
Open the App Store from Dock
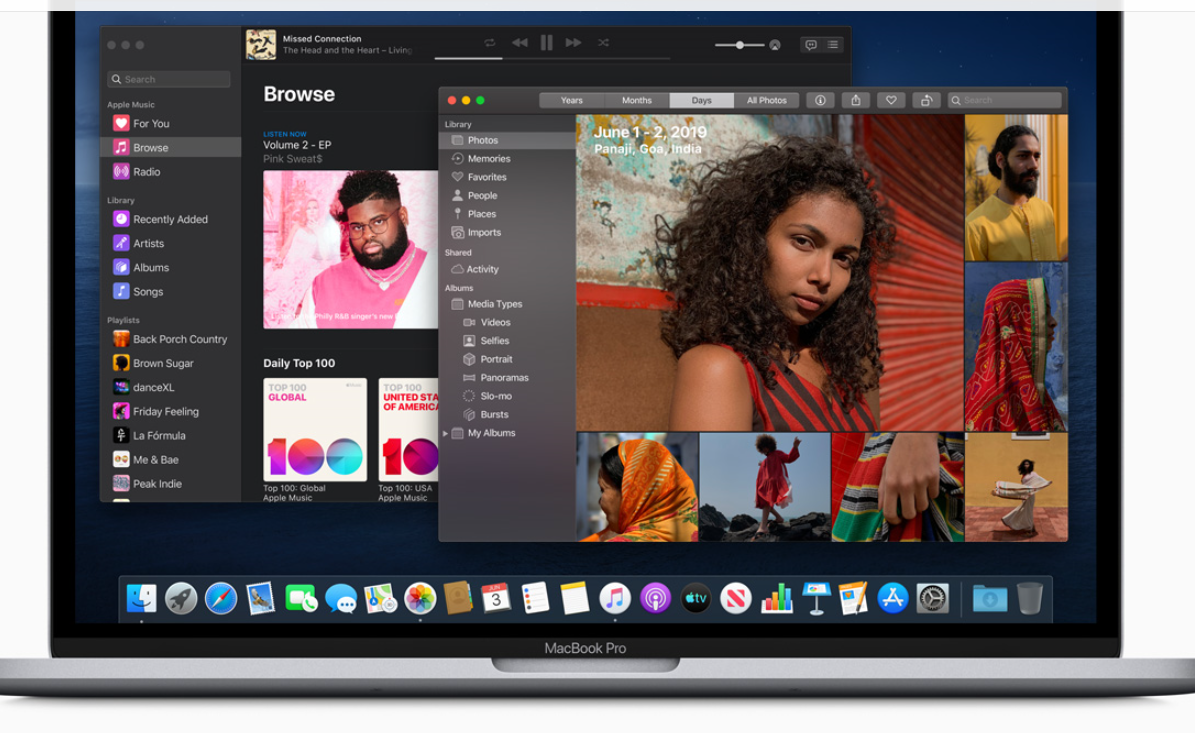892,598
